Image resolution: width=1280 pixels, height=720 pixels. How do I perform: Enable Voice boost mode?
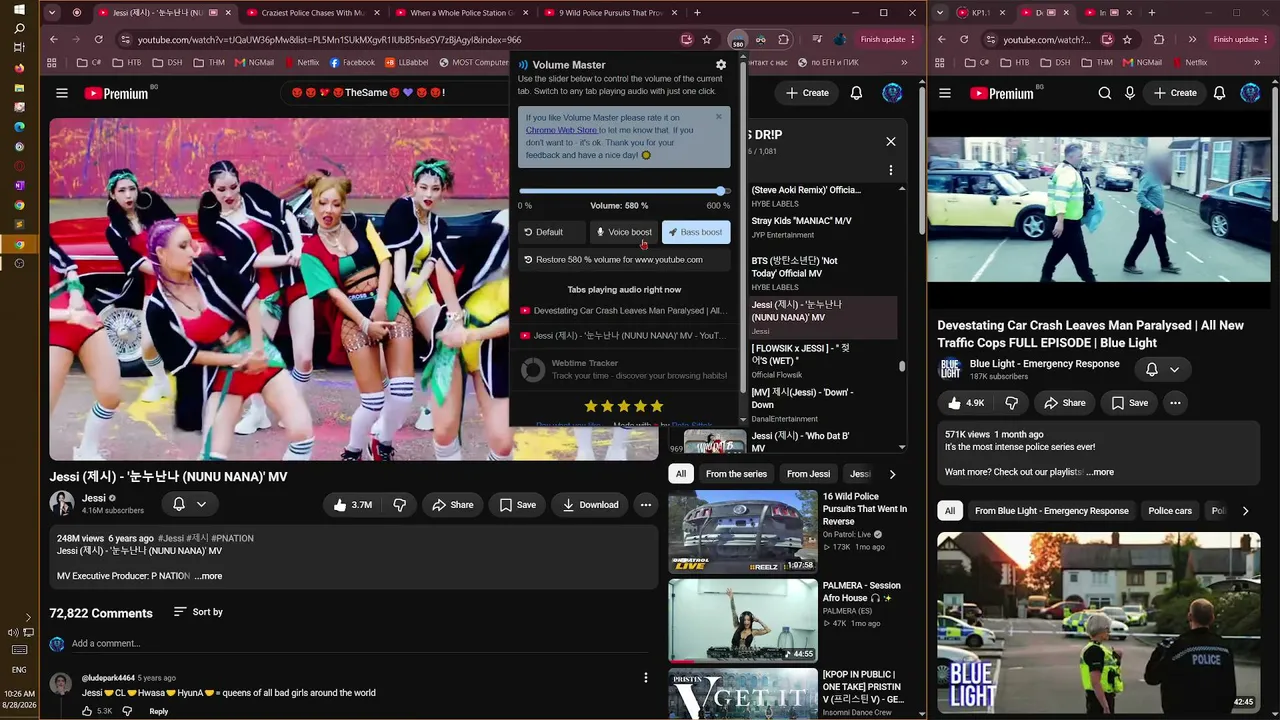coord(624,232)
